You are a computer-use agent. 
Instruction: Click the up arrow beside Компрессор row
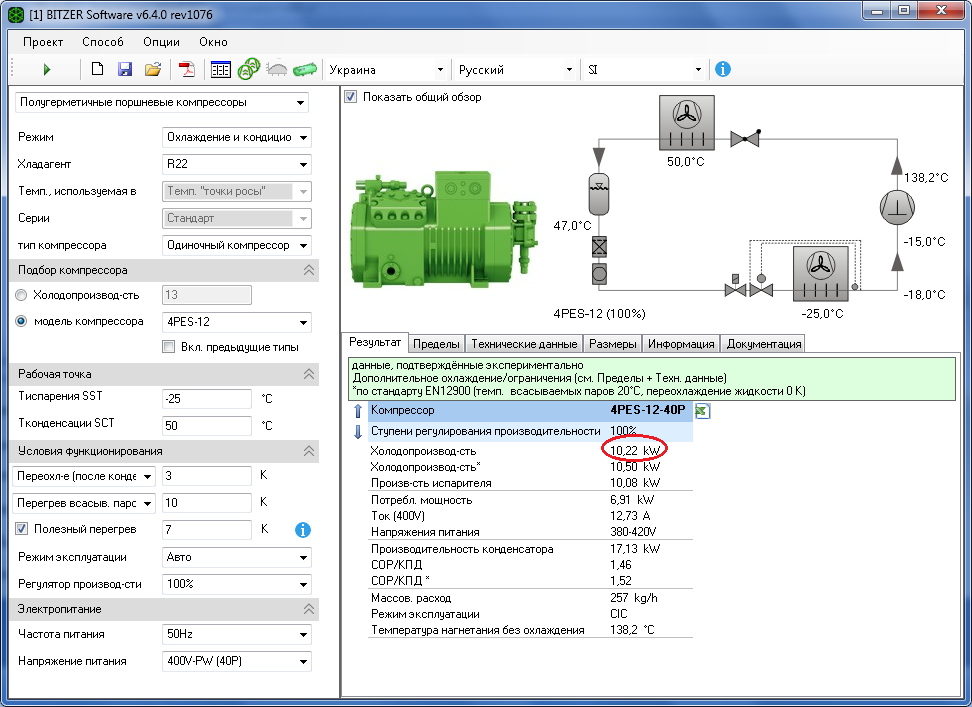pos(358,411)
